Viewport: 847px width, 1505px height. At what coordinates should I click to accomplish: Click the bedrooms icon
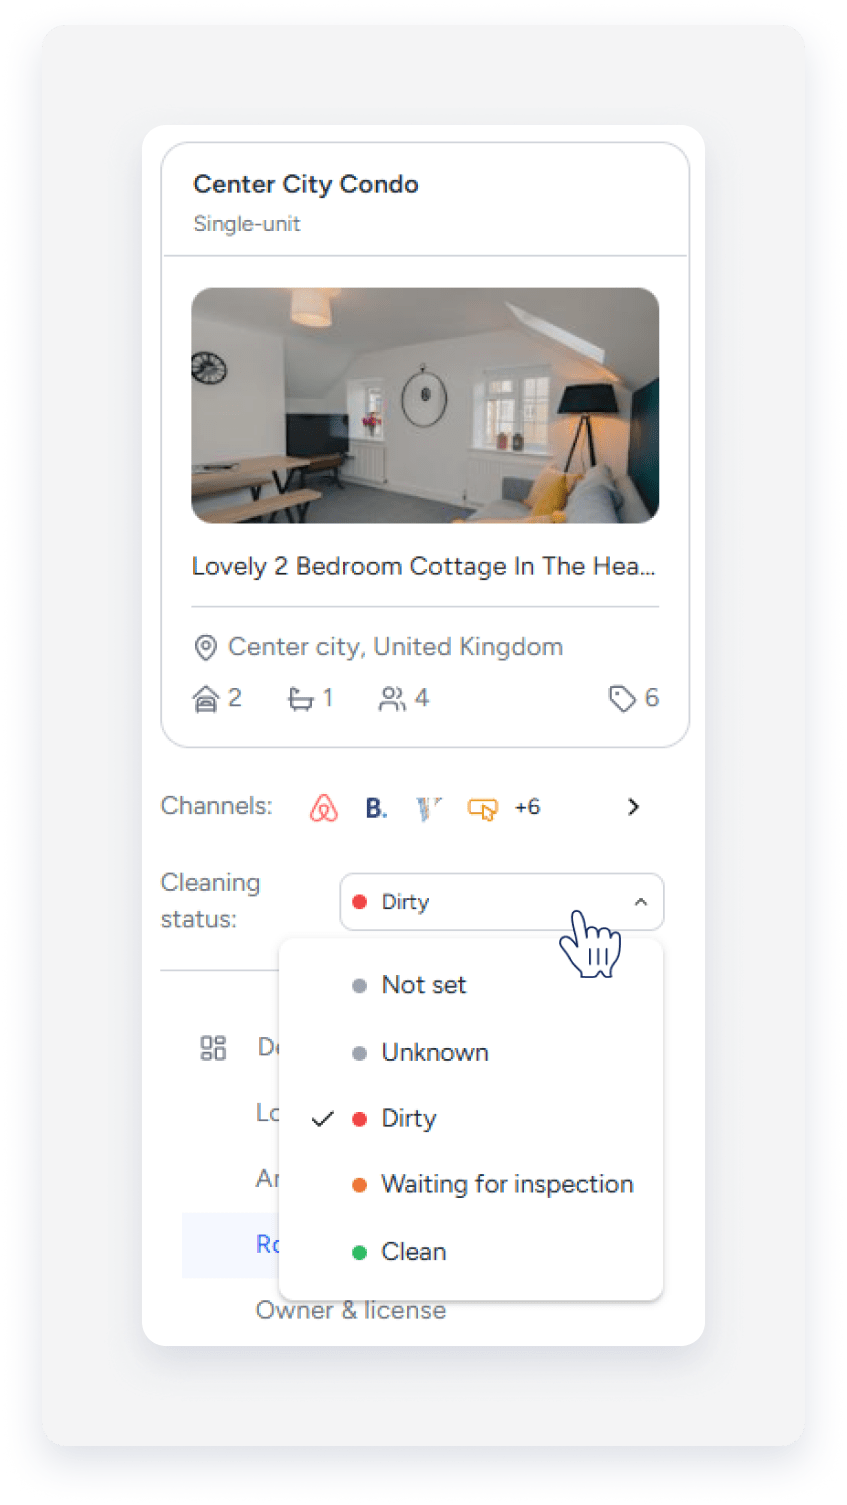pos(205,698)
